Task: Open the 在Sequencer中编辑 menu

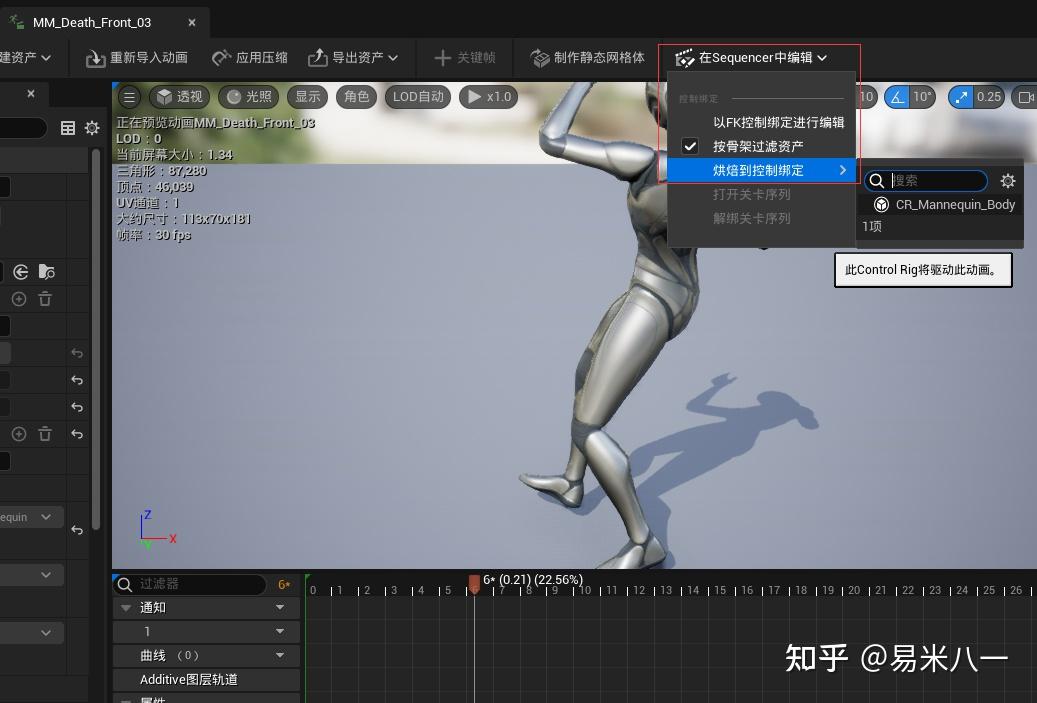Action: click(756, 57)
